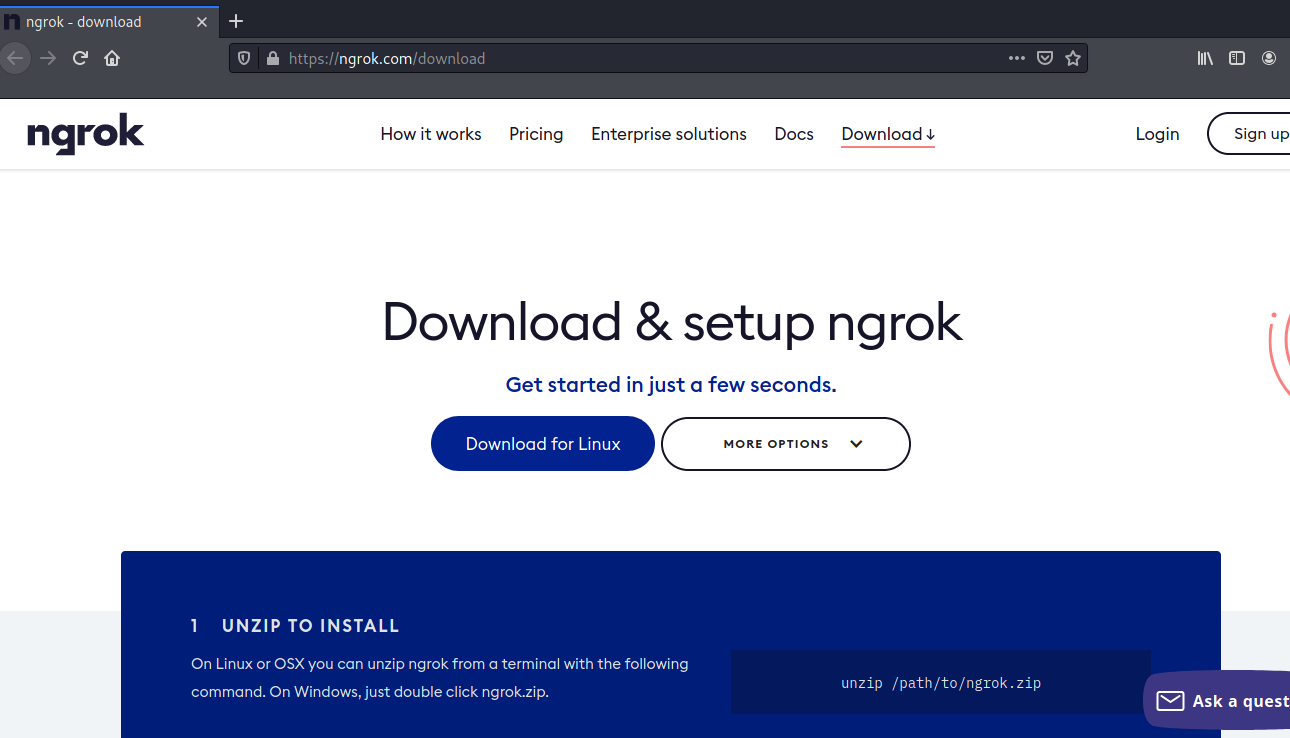Click the Login link
The image size is (1290, 738).
coord(1157,133)
